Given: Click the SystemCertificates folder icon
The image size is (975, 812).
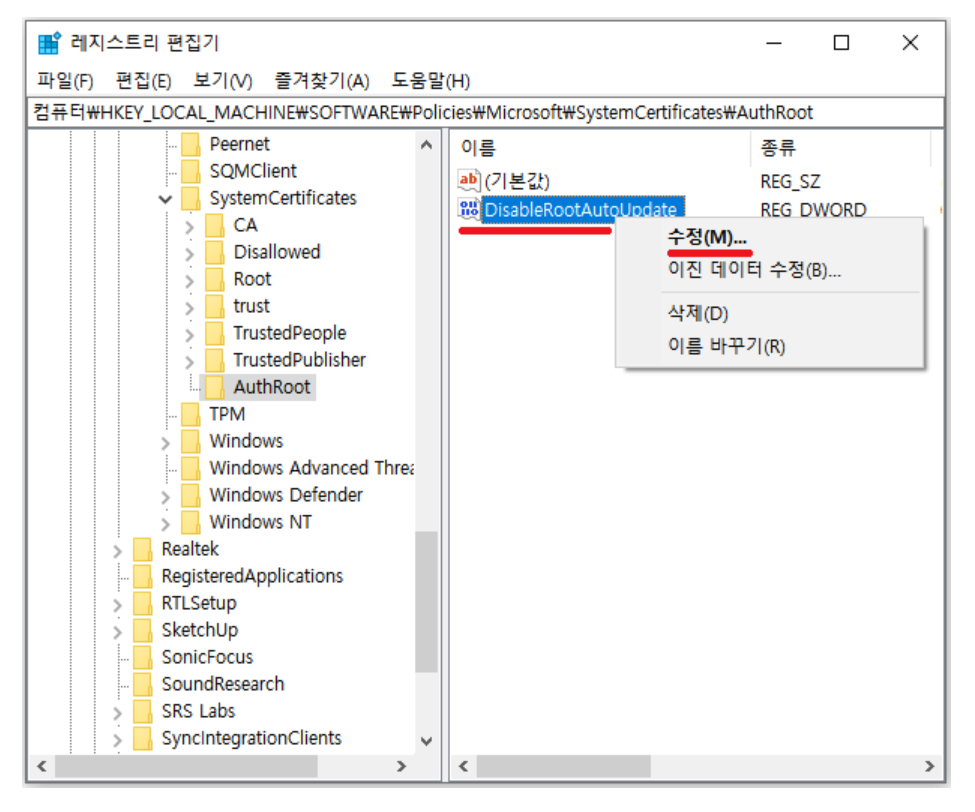Looking at the screenshot, I should tap(190, 198).
